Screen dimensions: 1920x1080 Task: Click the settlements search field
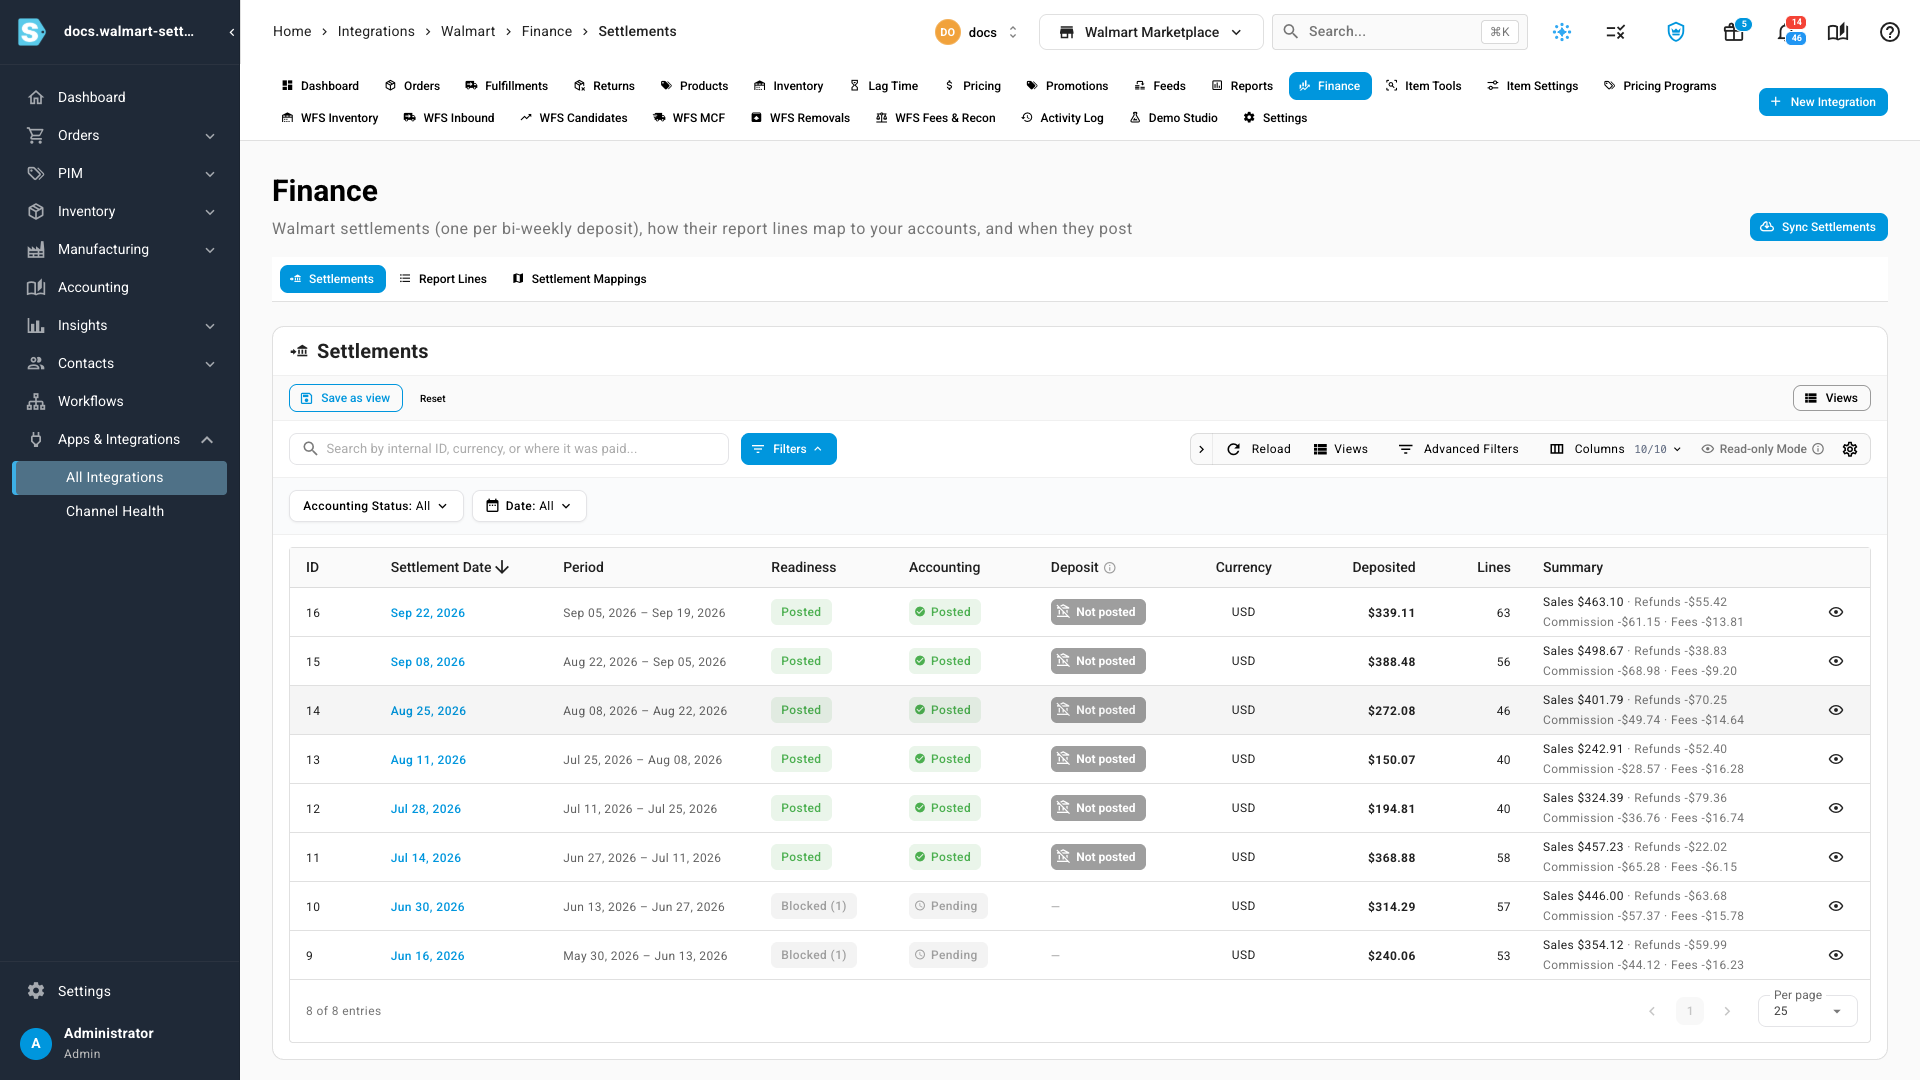(x=509, y=449)
